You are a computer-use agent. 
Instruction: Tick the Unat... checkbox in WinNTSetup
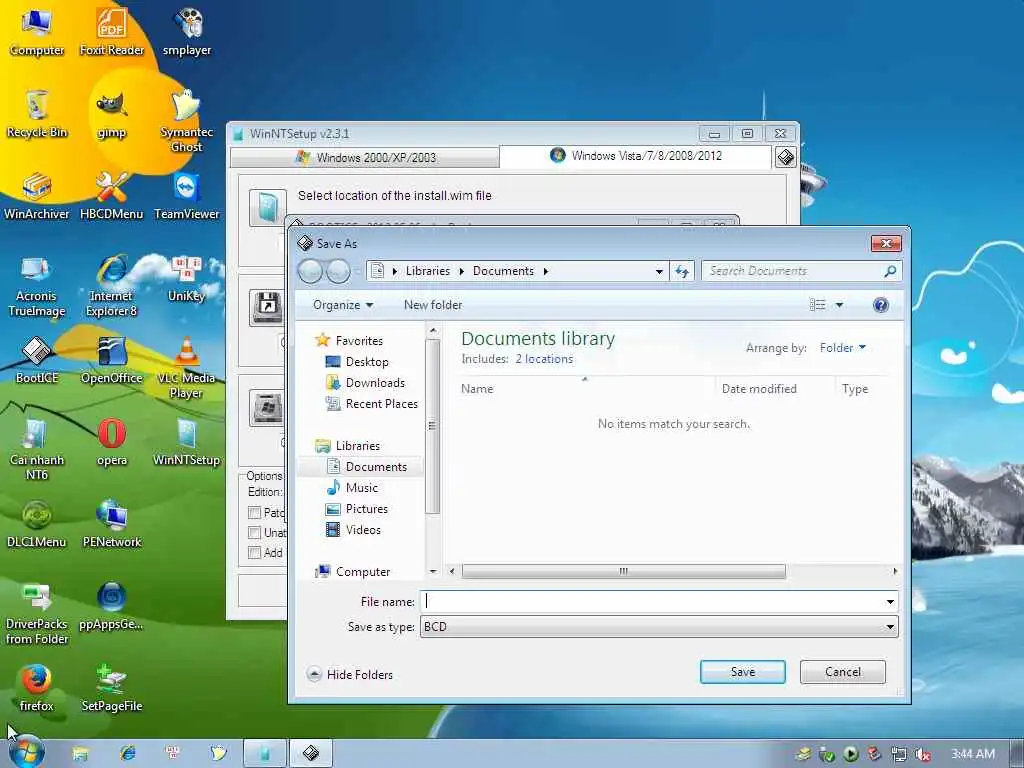(255, 533)
